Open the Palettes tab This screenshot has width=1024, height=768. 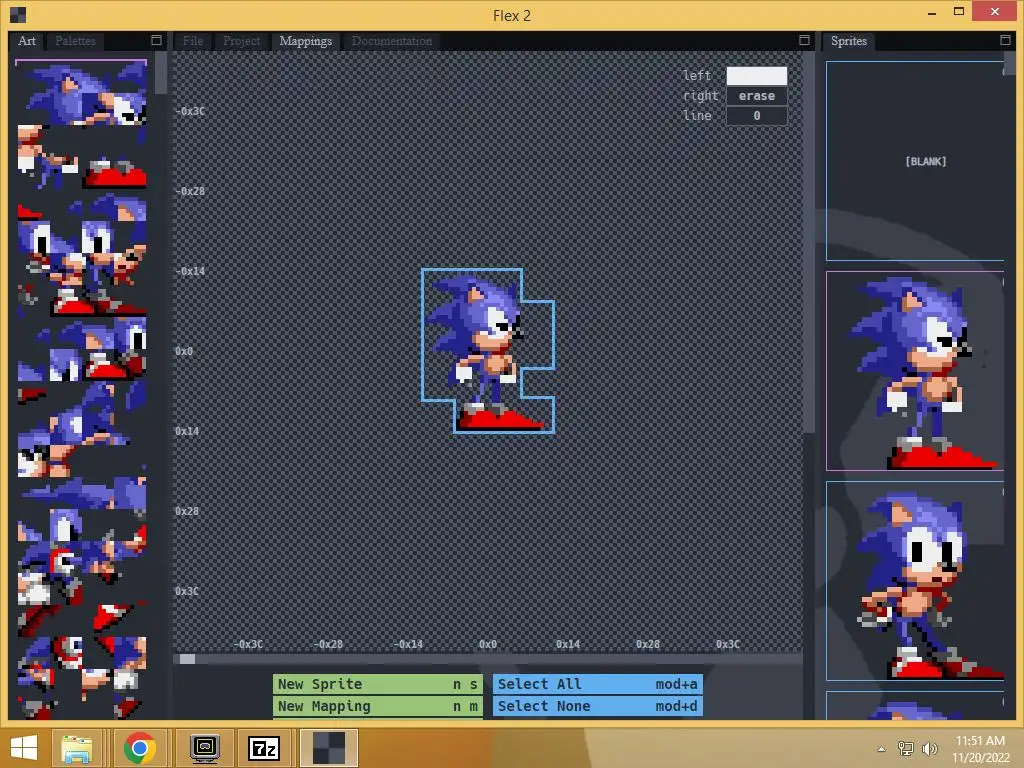point(75,41)
